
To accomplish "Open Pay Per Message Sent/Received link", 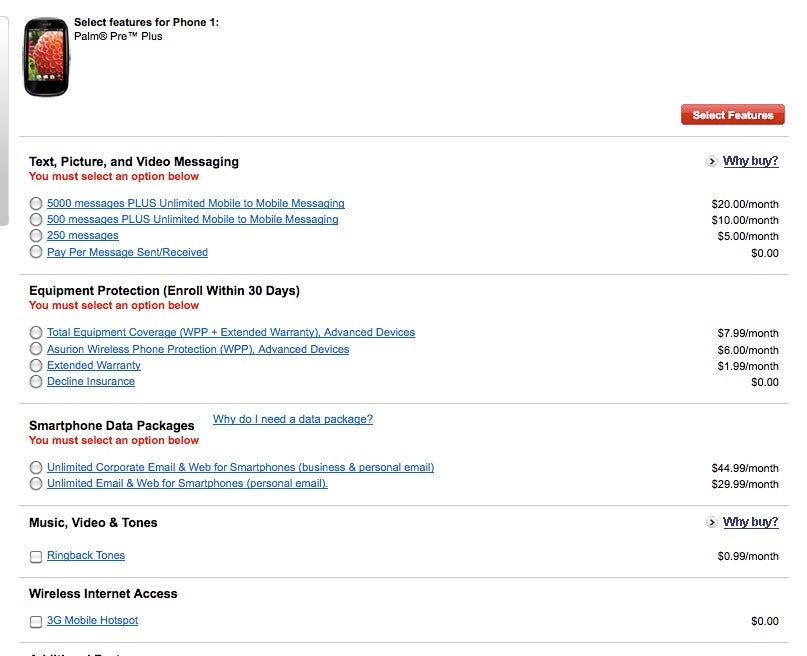I will point(127,252).
